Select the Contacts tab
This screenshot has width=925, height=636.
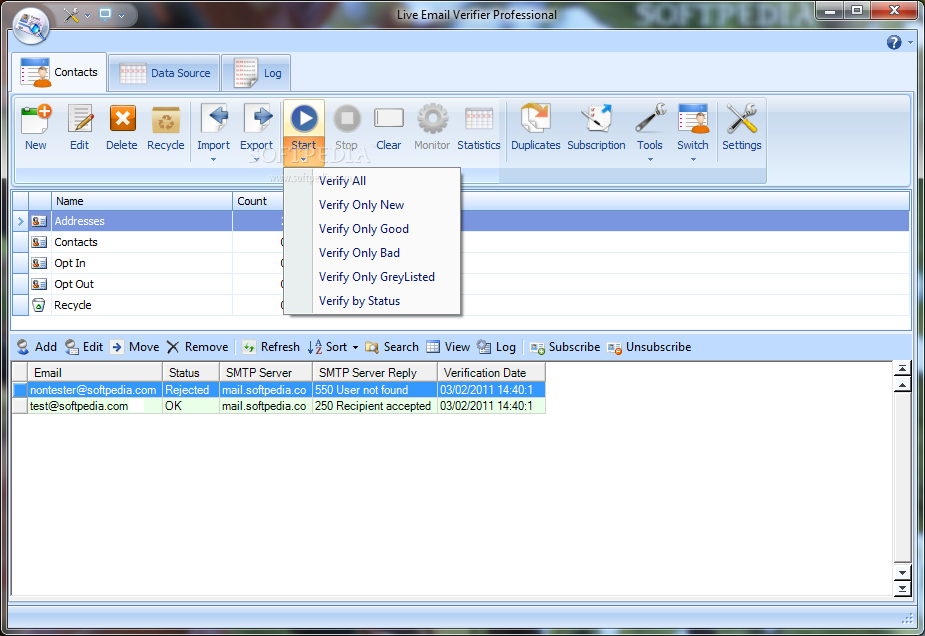[x=59, y=72]
